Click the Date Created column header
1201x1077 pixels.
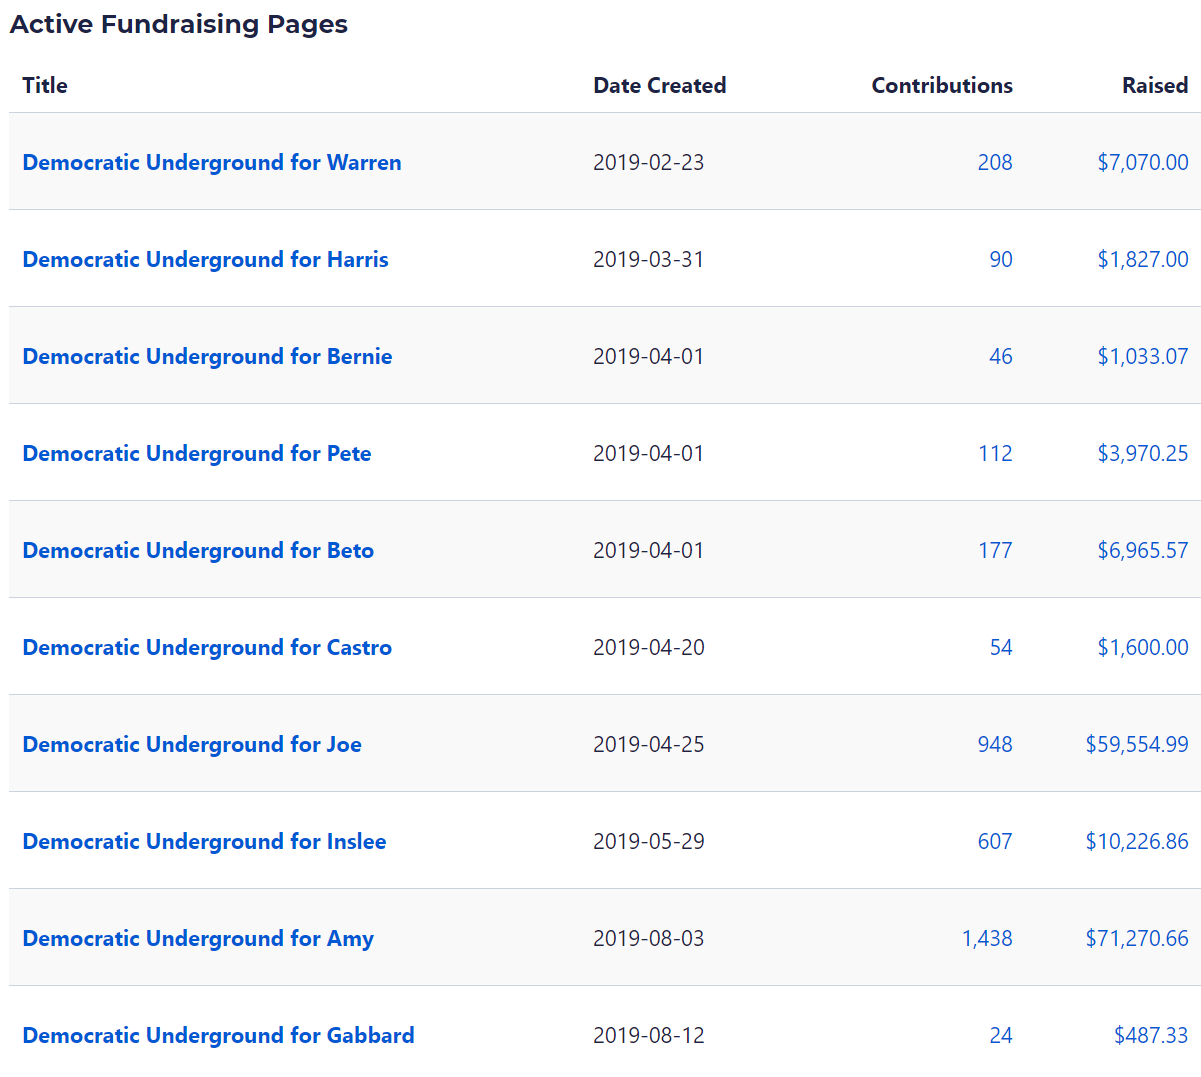(659, 85)
